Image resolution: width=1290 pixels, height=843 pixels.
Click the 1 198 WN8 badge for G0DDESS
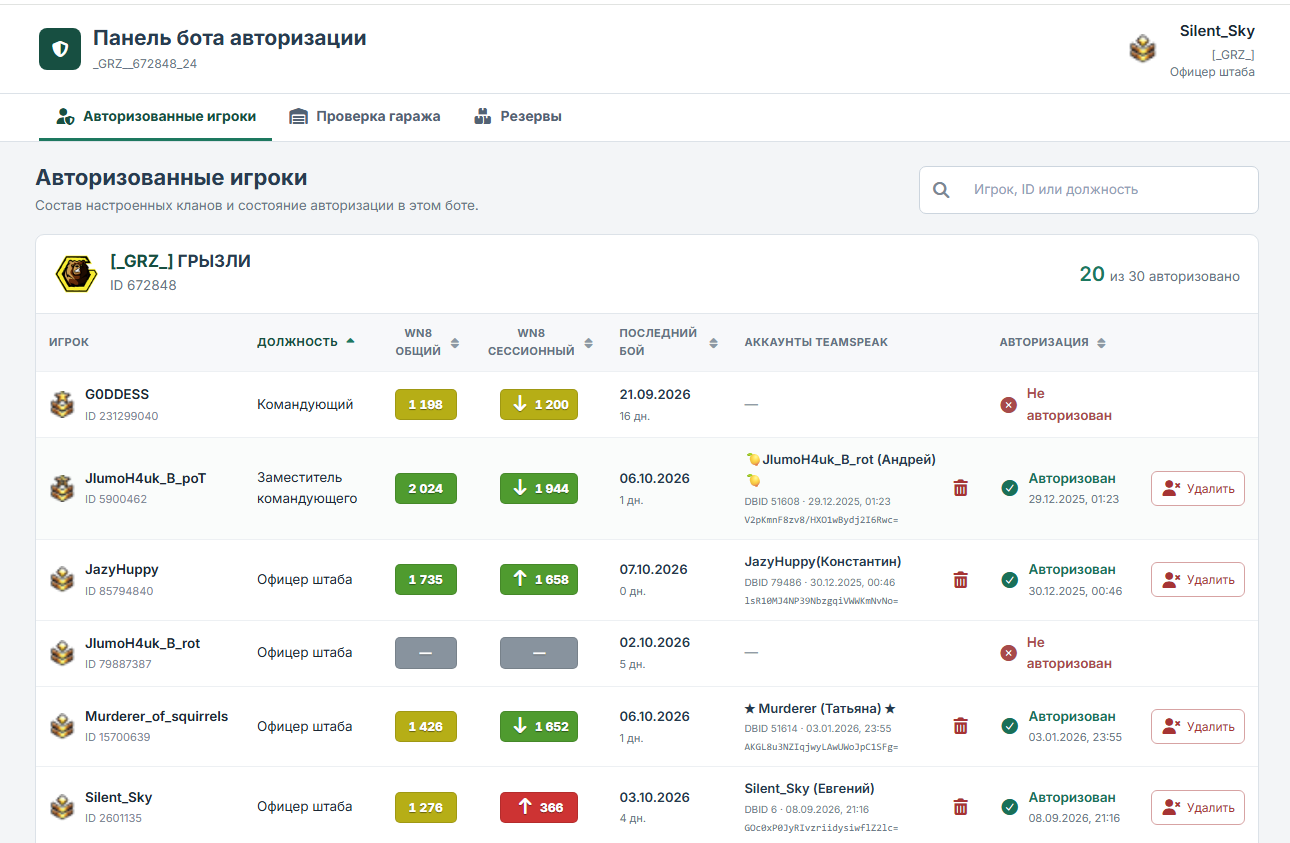pos(426,405)
